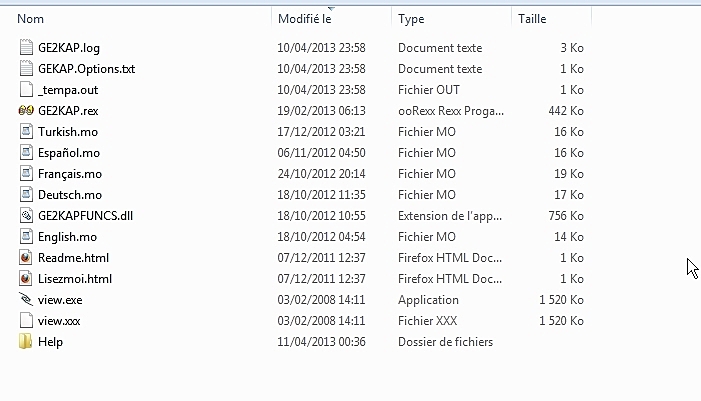
Task: Sort files by the Type column header
Action: pos(411,19)
